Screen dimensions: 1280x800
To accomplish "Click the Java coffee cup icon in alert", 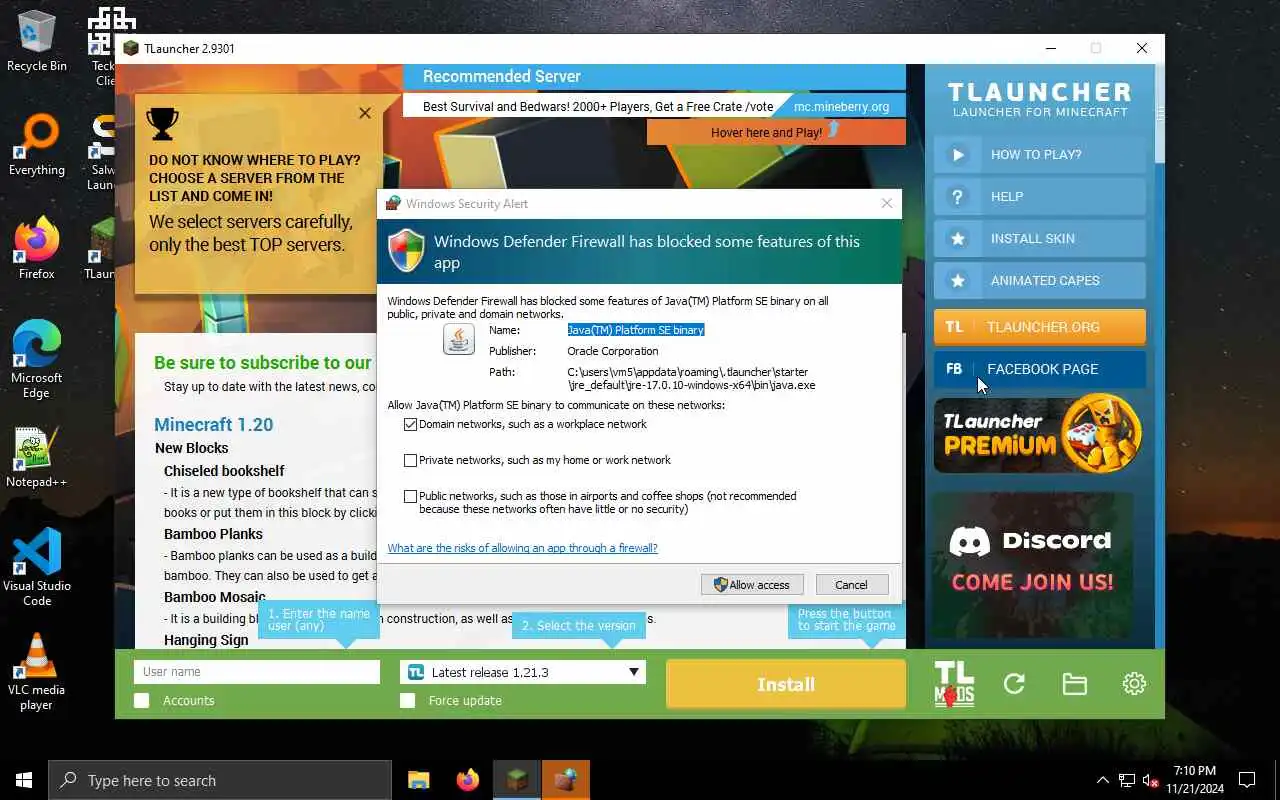I will coord(459,339).
